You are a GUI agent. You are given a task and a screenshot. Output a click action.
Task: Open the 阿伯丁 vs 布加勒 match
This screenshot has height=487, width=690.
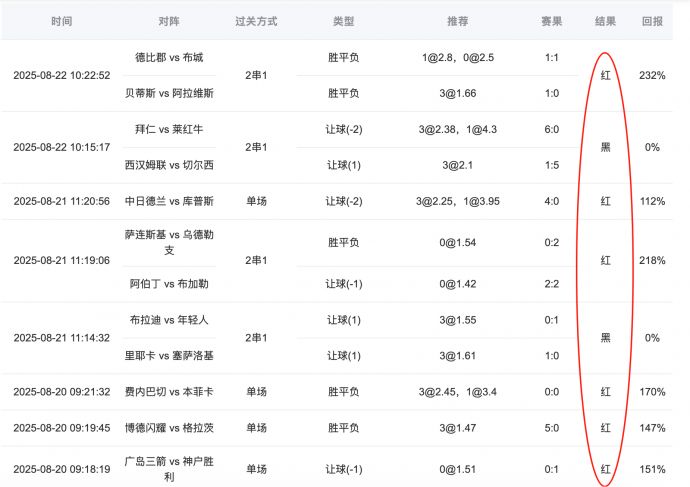pos(168,284)
